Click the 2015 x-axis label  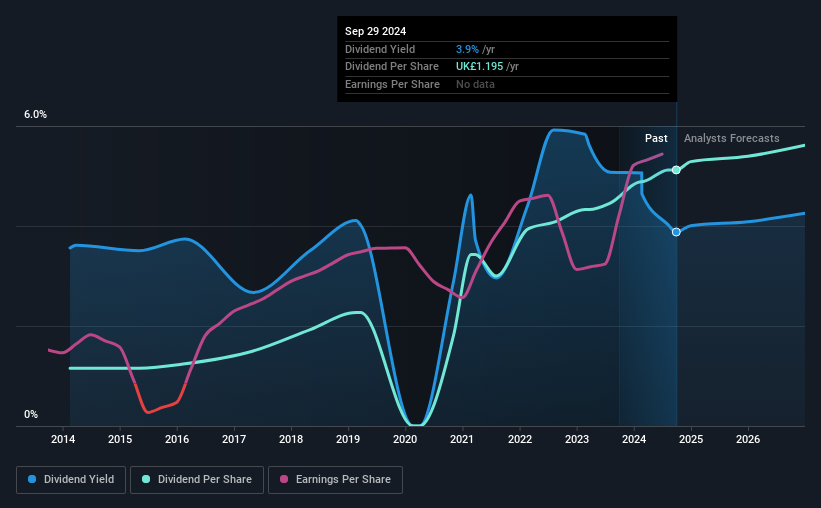(x=120, y=439)
